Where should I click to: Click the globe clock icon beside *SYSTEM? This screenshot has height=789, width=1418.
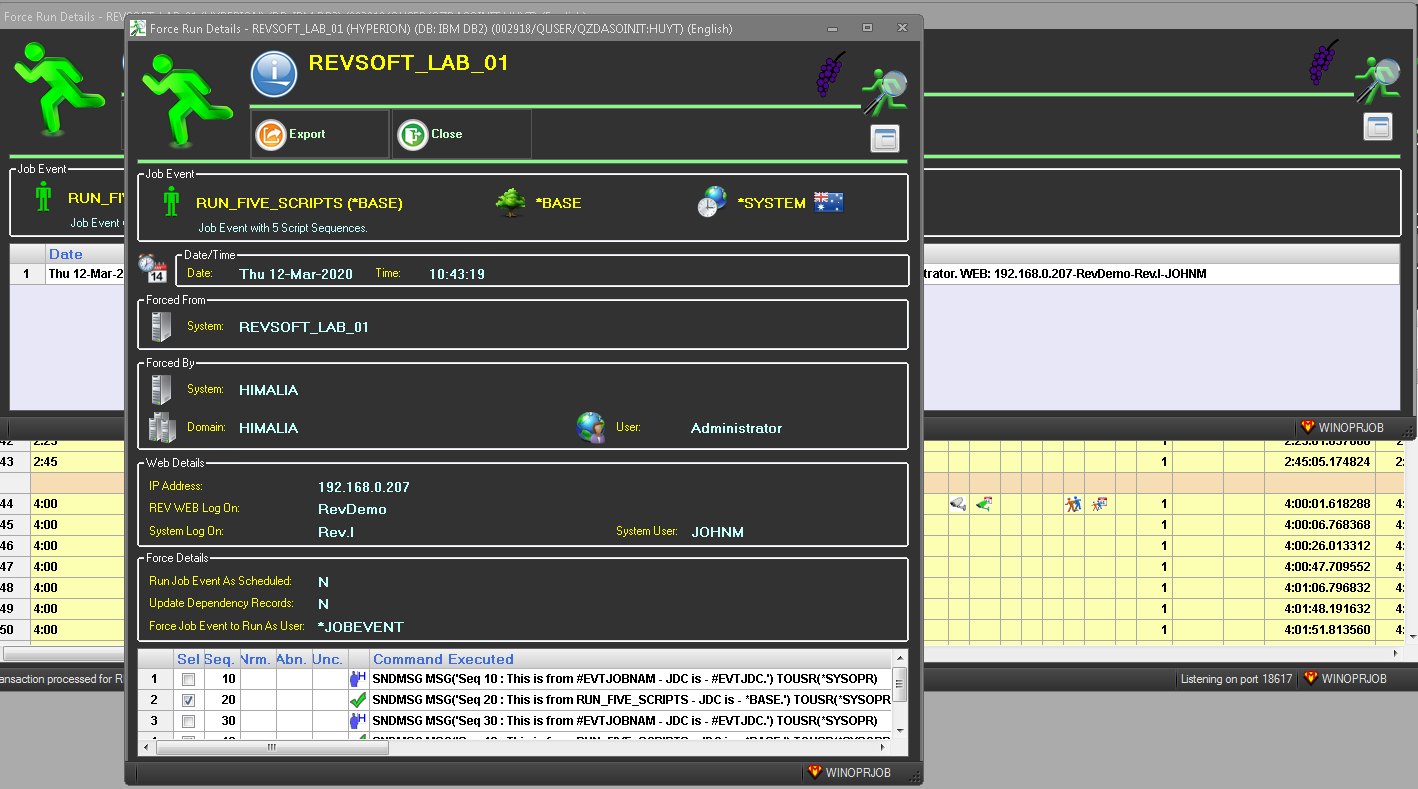[712, 202]
